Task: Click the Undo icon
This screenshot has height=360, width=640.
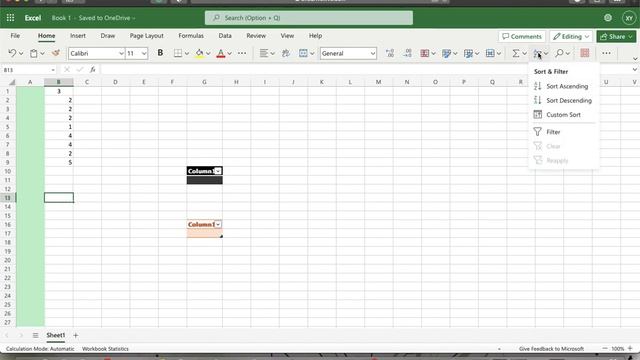Action: pyautogui.click(x=12, y=53)
